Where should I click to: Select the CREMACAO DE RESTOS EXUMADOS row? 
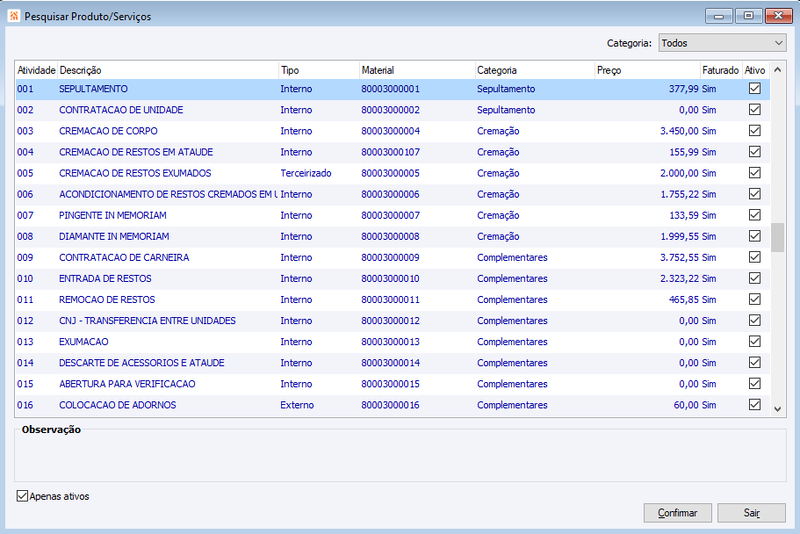(392, 173)
